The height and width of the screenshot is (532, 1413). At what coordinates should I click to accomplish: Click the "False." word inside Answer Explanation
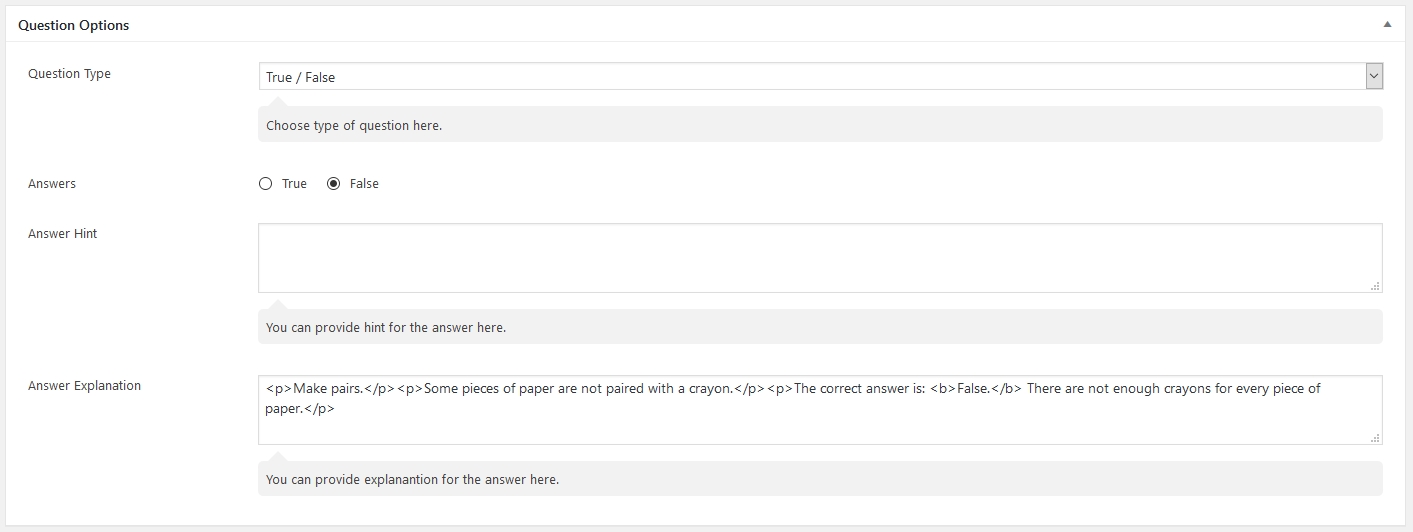(974, 388)
